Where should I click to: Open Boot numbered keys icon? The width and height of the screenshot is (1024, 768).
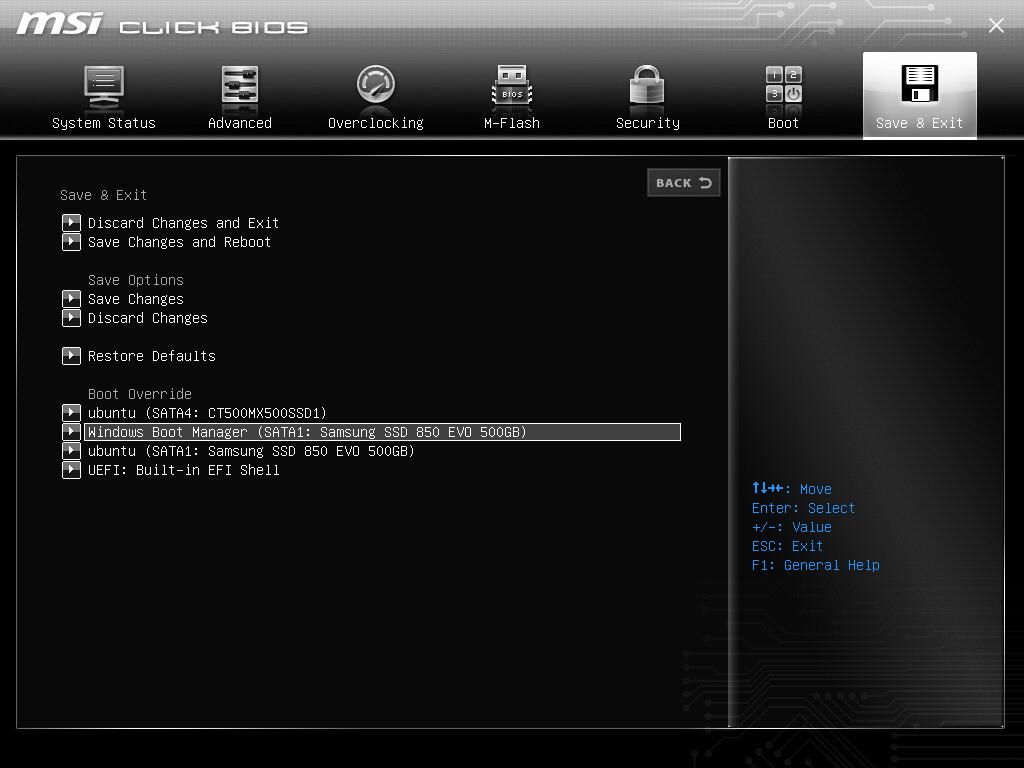click(x=784, y=84)
